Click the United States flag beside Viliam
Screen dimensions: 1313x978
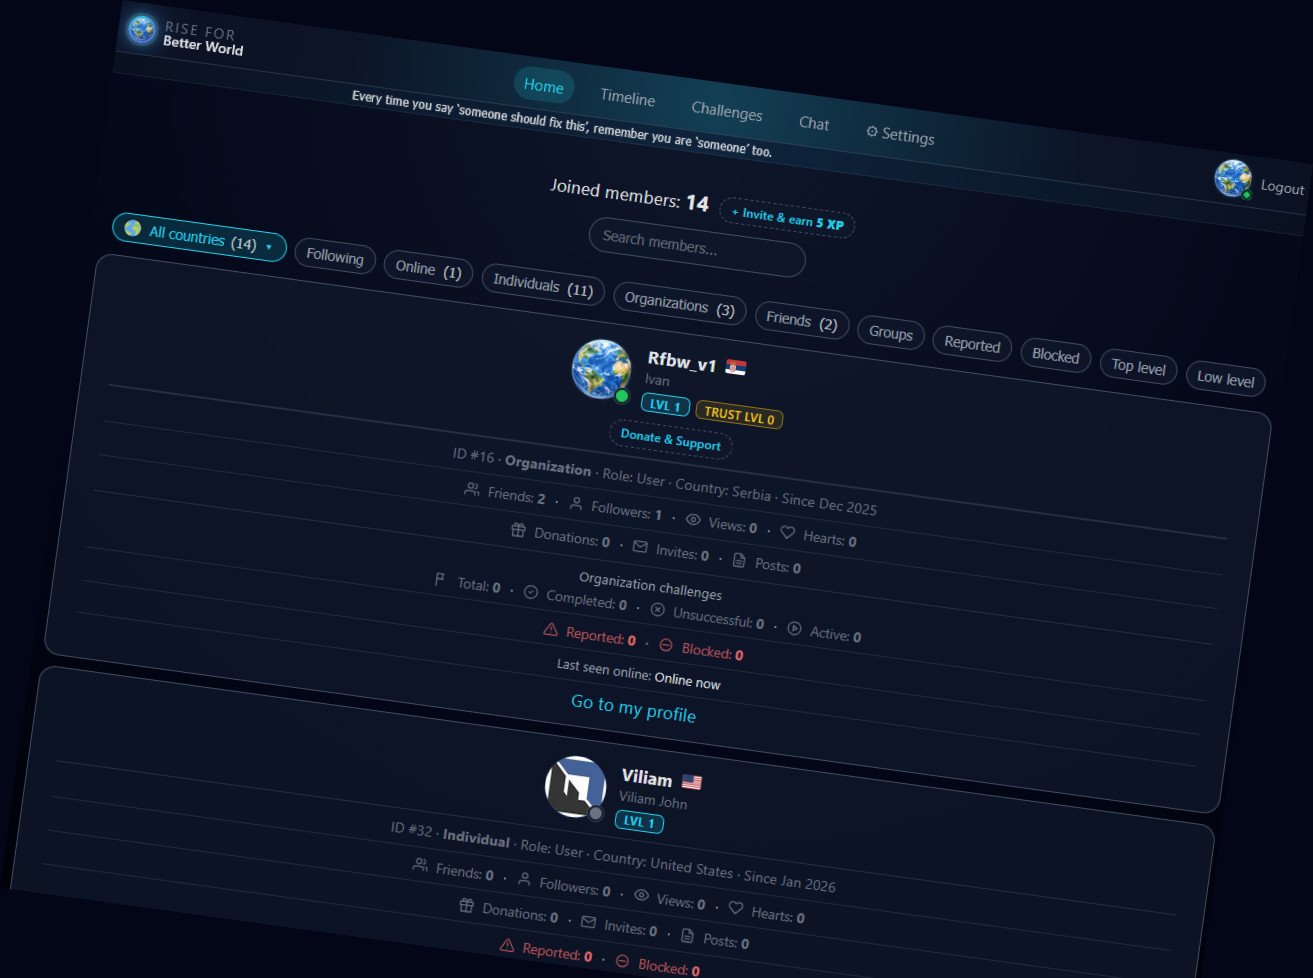coord(692,782)
